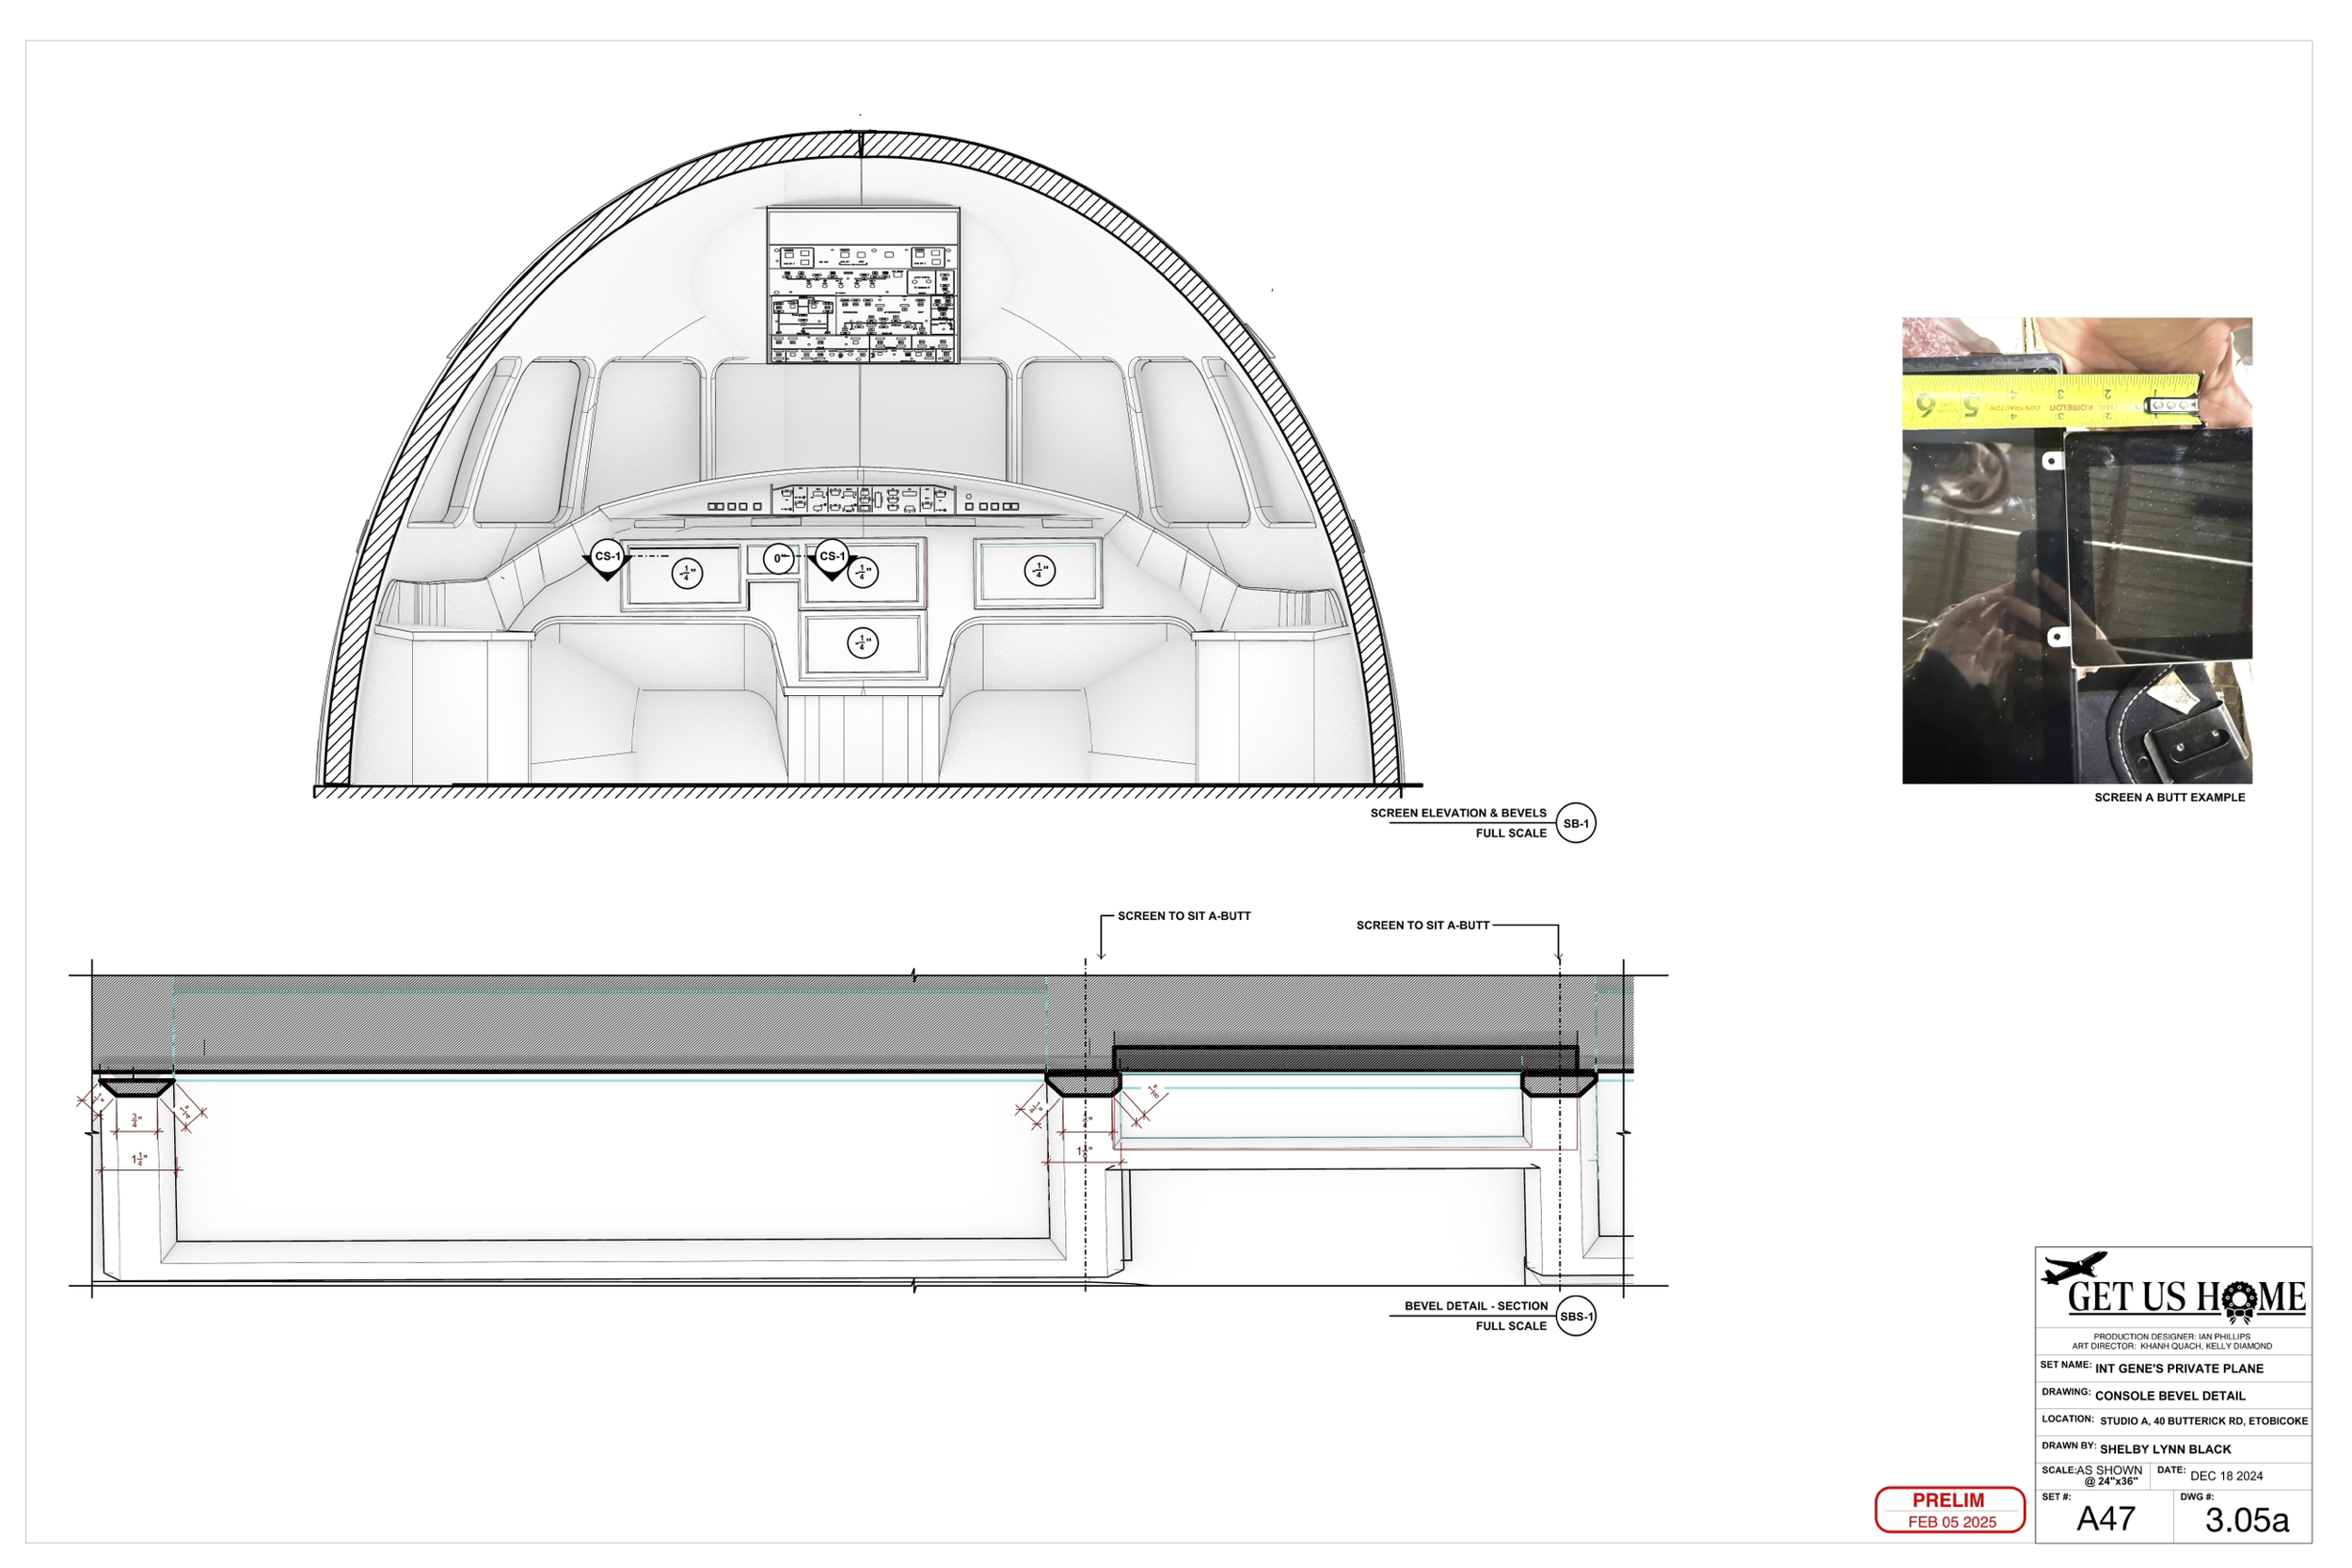Click the 'SCREEN TO SIT A-BUTT' label above the section's left dashed line
This screenshot has width=2352, height=1568.
[1184, 915]
